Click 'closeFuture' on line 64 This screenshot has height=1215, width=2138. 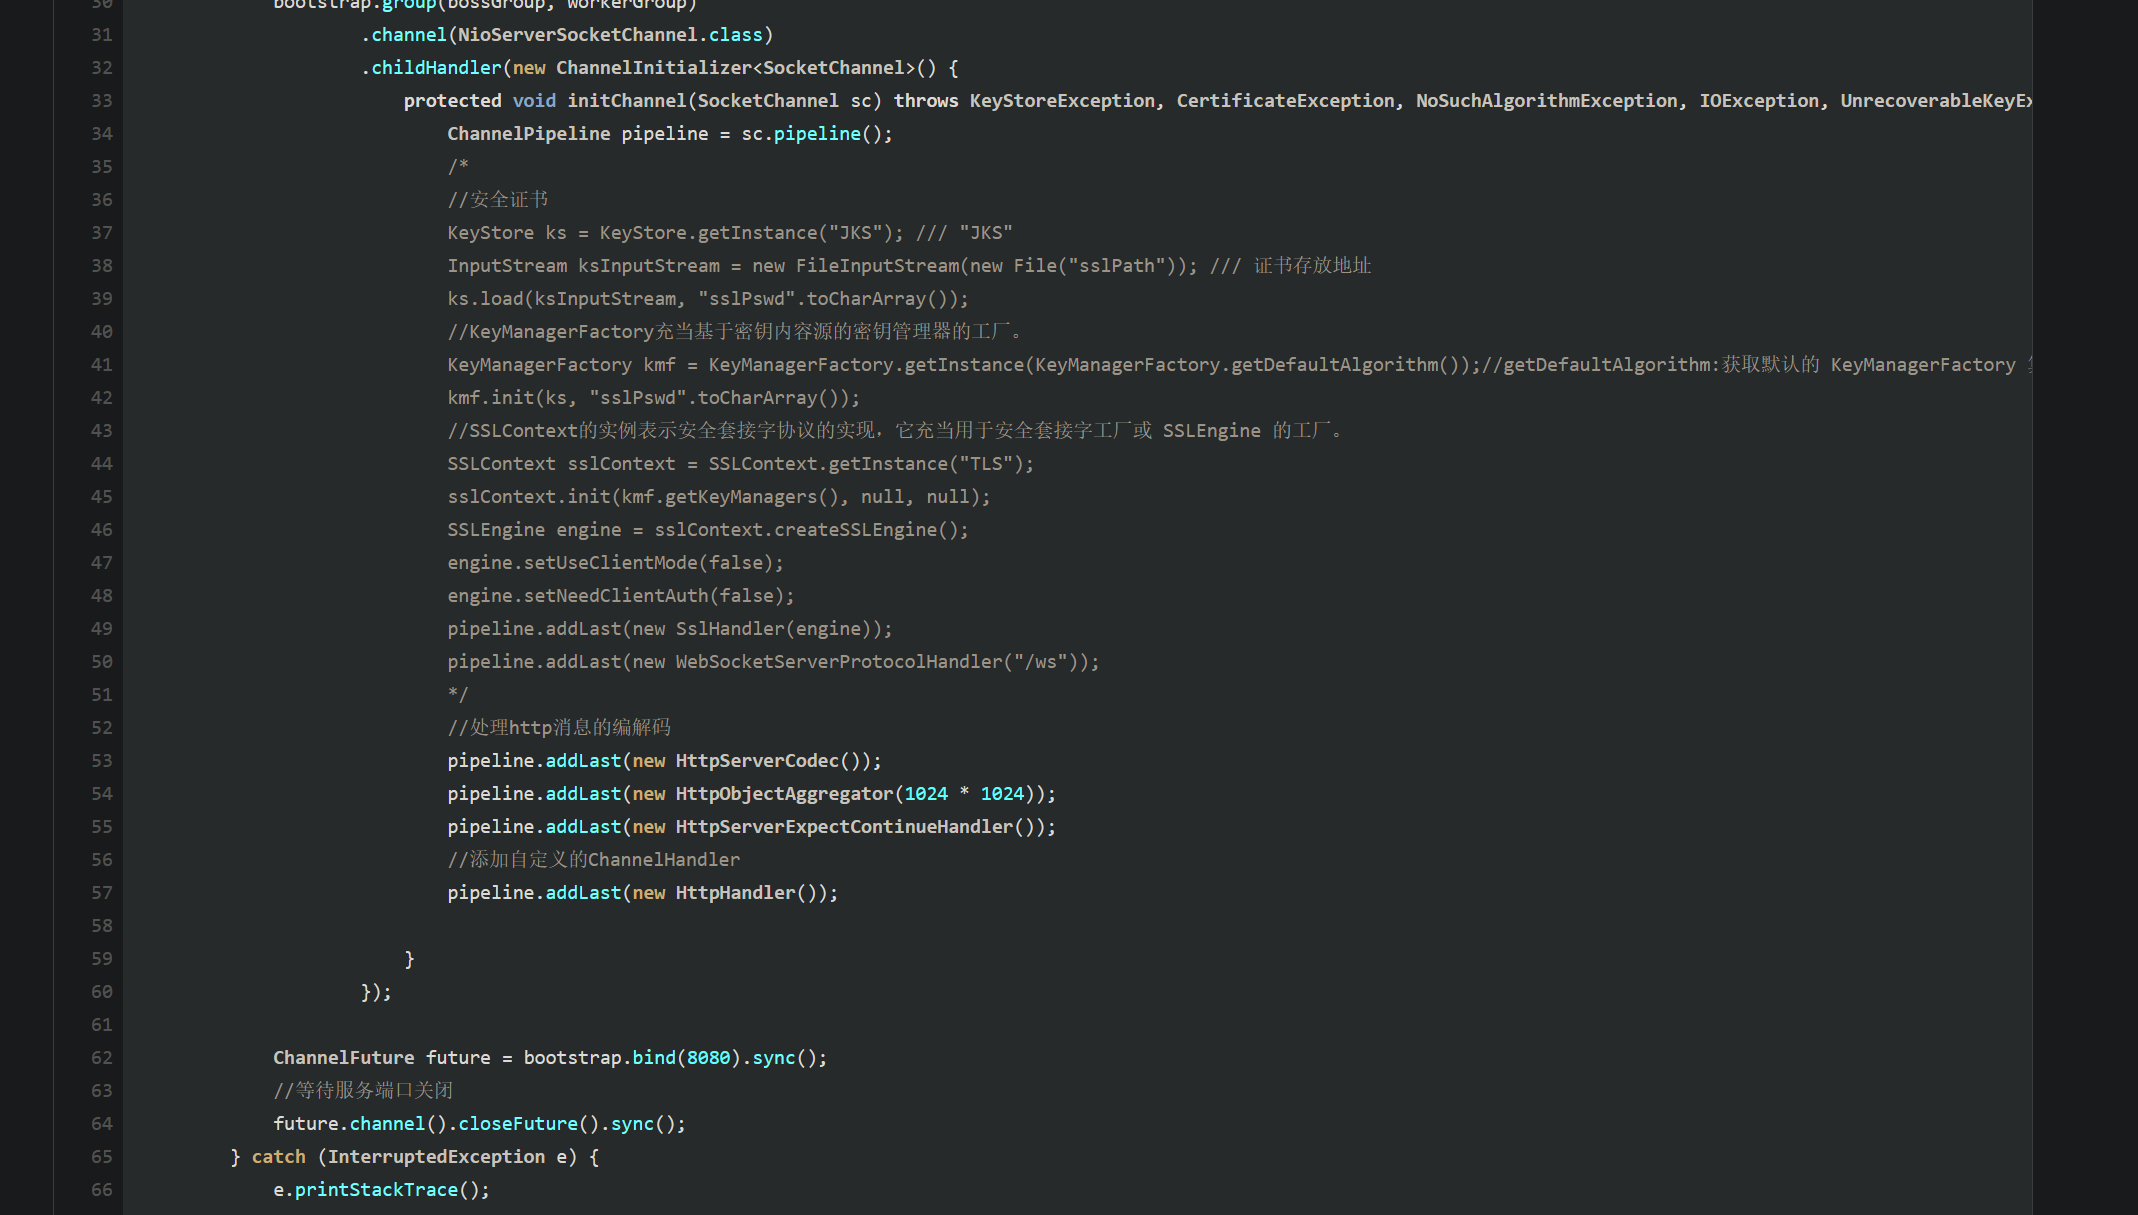pyautogui.click(x=518, y=1124)
